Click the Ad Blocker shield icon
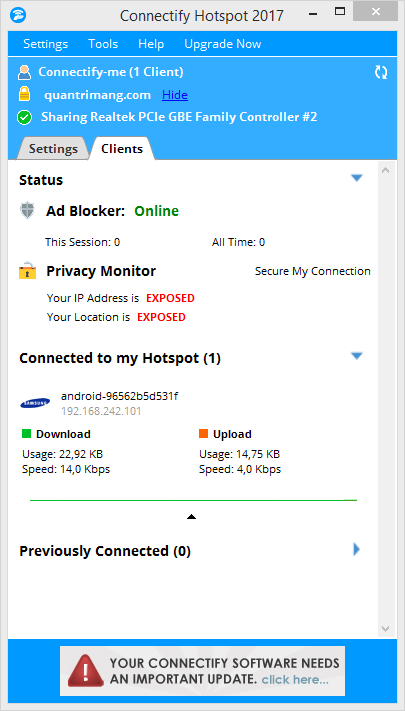The width and height of the screenshot is (405, 711). [x=27, y=211]
